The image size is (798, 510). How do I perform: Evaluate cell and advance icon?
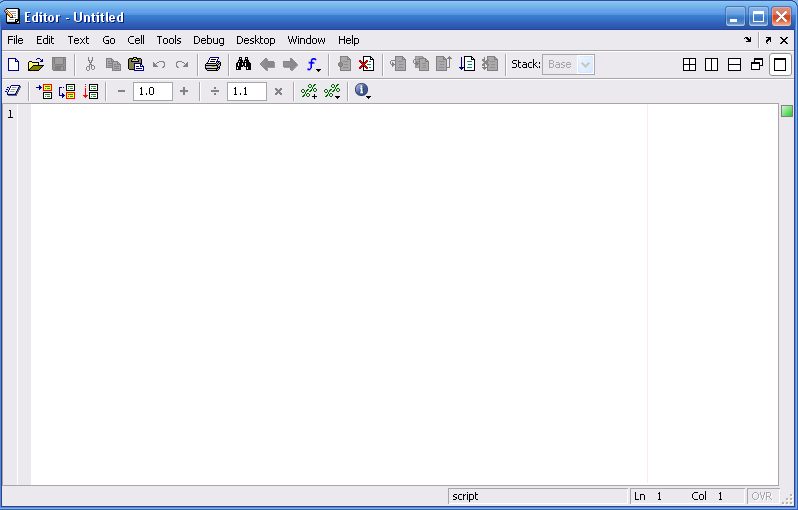pos(67,92)
